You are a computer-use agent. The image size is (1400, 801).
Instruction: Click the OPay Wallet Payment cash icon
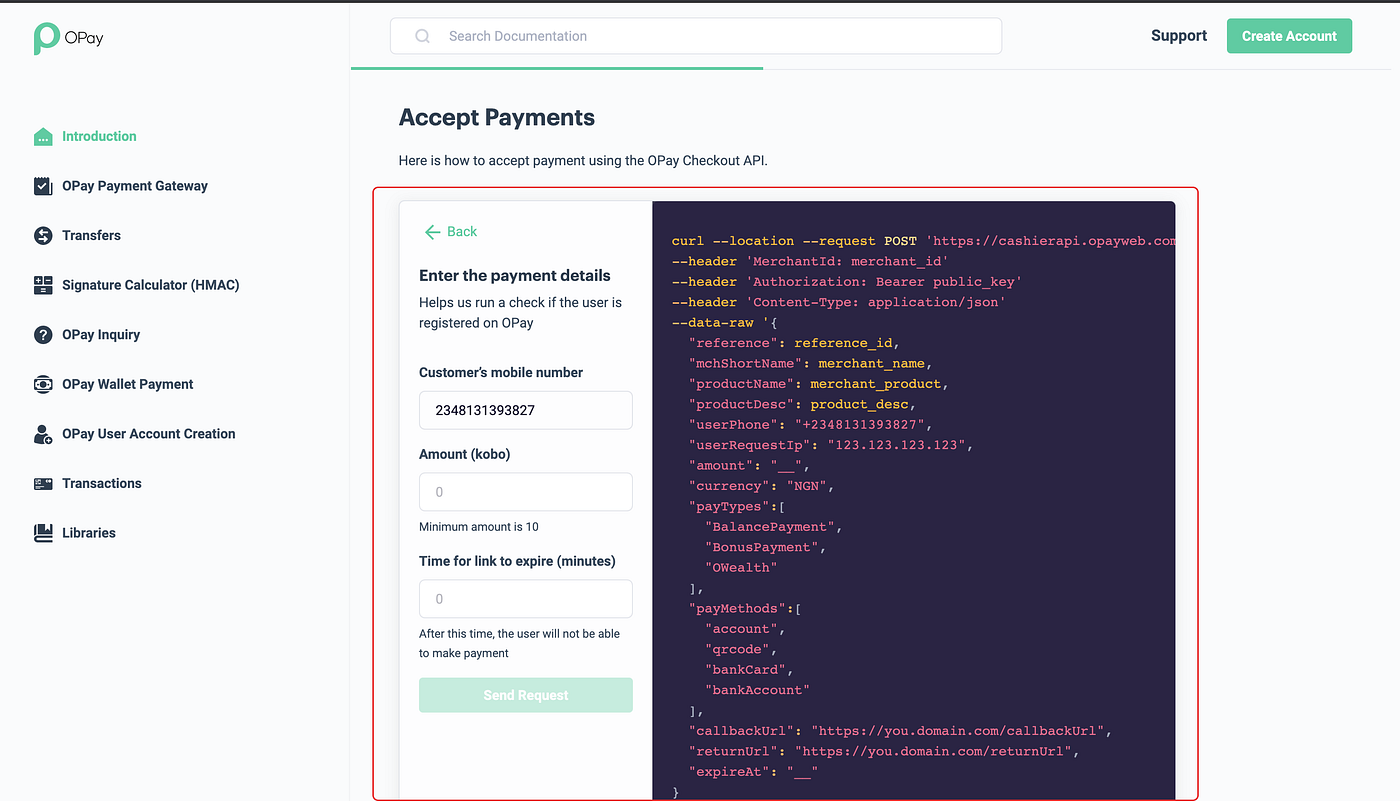pyautogui.click(x=43, y=384)
